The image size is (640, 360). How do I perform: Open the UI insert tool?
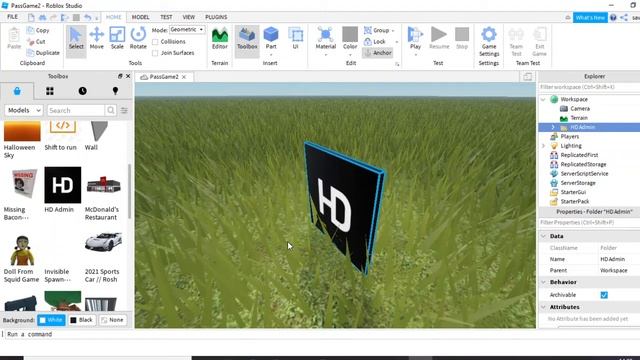click(x=296, y=38)
